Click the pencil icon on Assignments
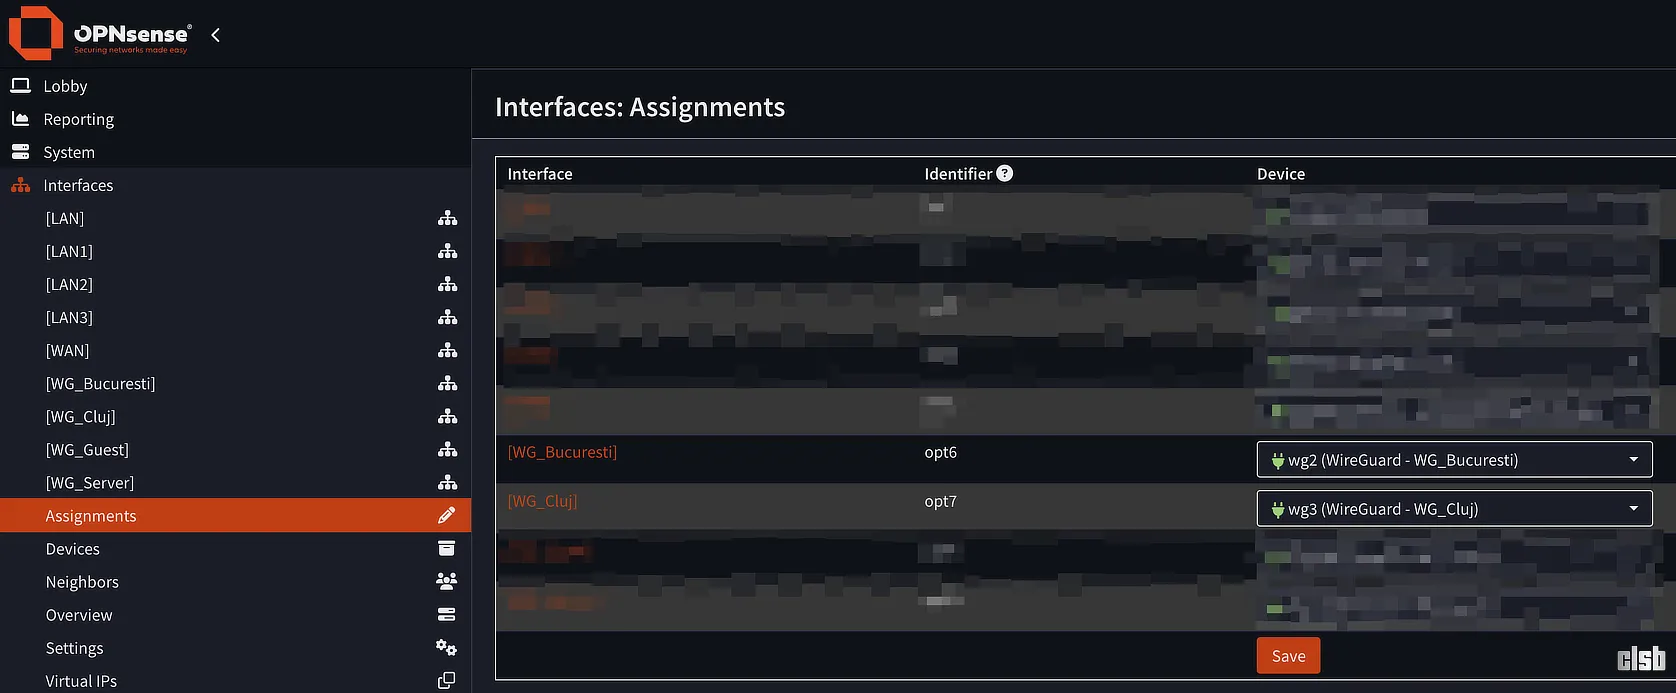Screen dimensions: 1676x693 446,515
